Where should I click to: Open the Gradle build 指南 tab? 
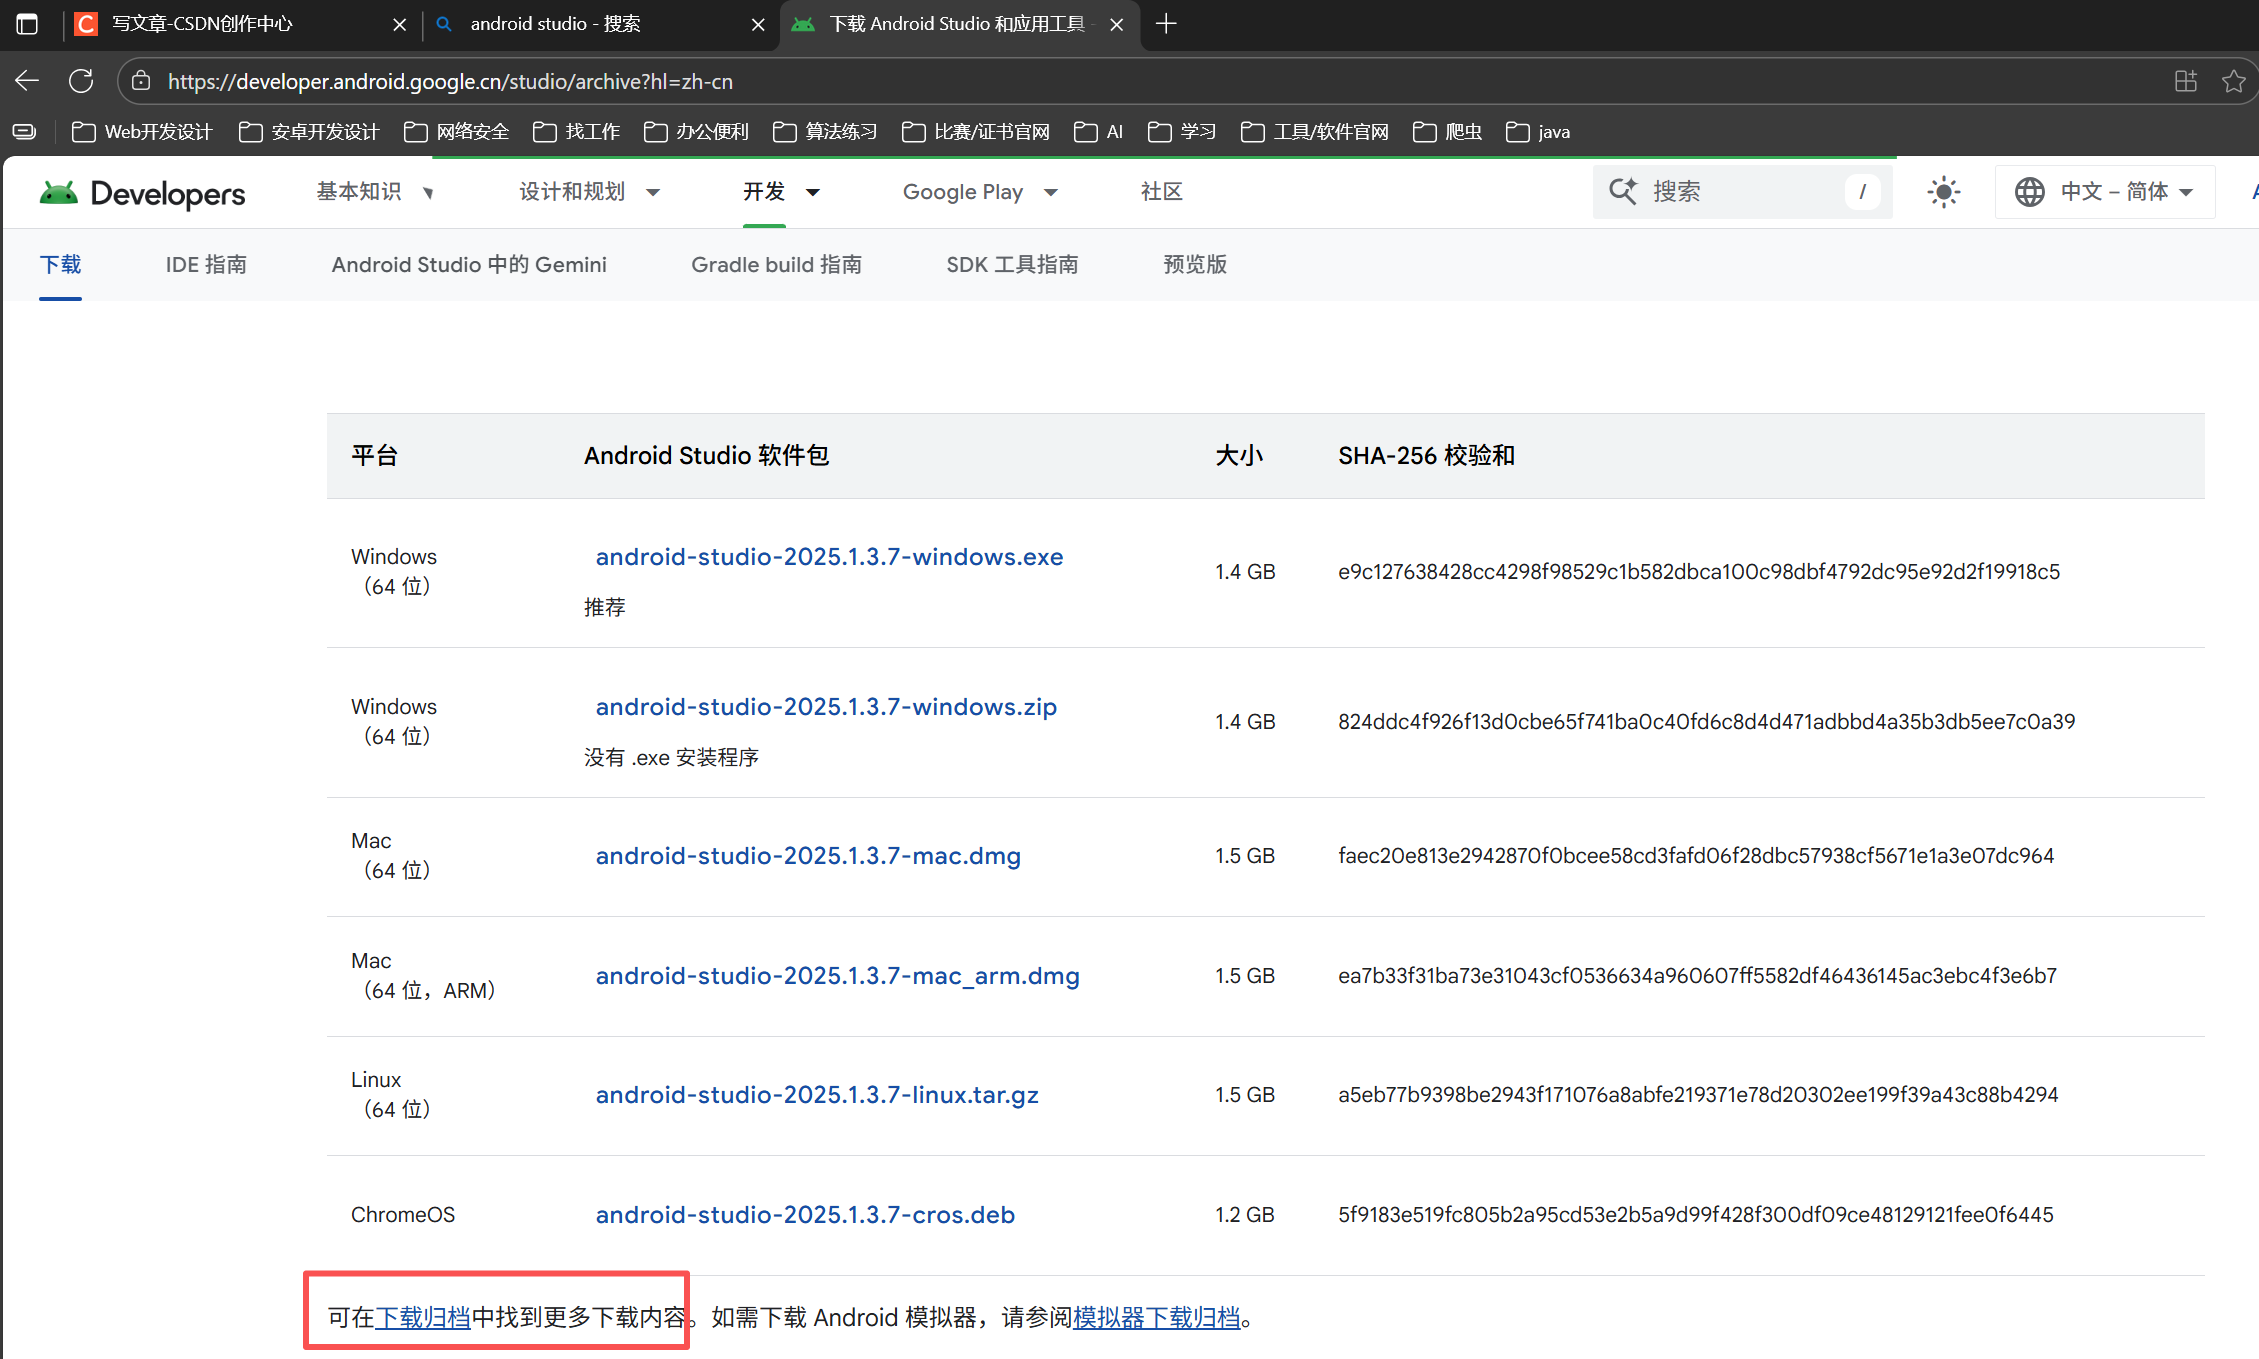click(776, 264)
